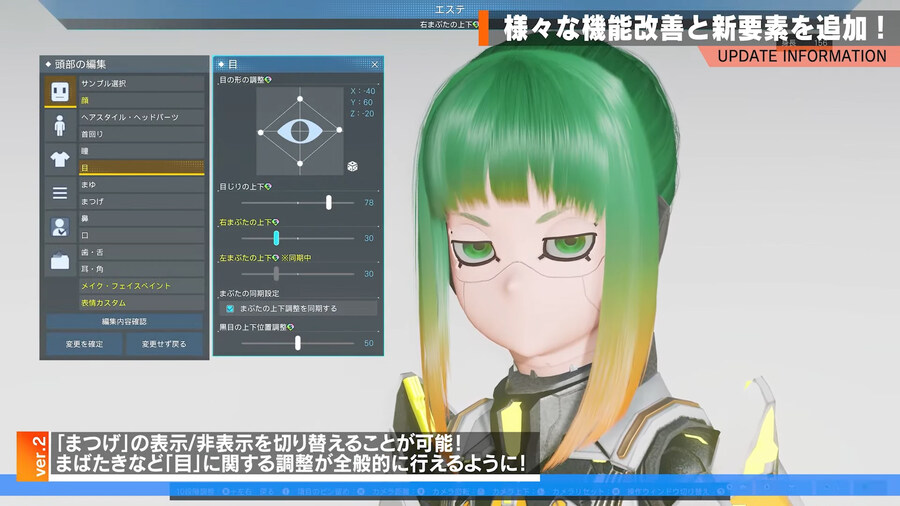This screenshot has height=506, width=900.
Task: Close the 目 panel with X
Action: pyautogui.click(x=374, y=65)
